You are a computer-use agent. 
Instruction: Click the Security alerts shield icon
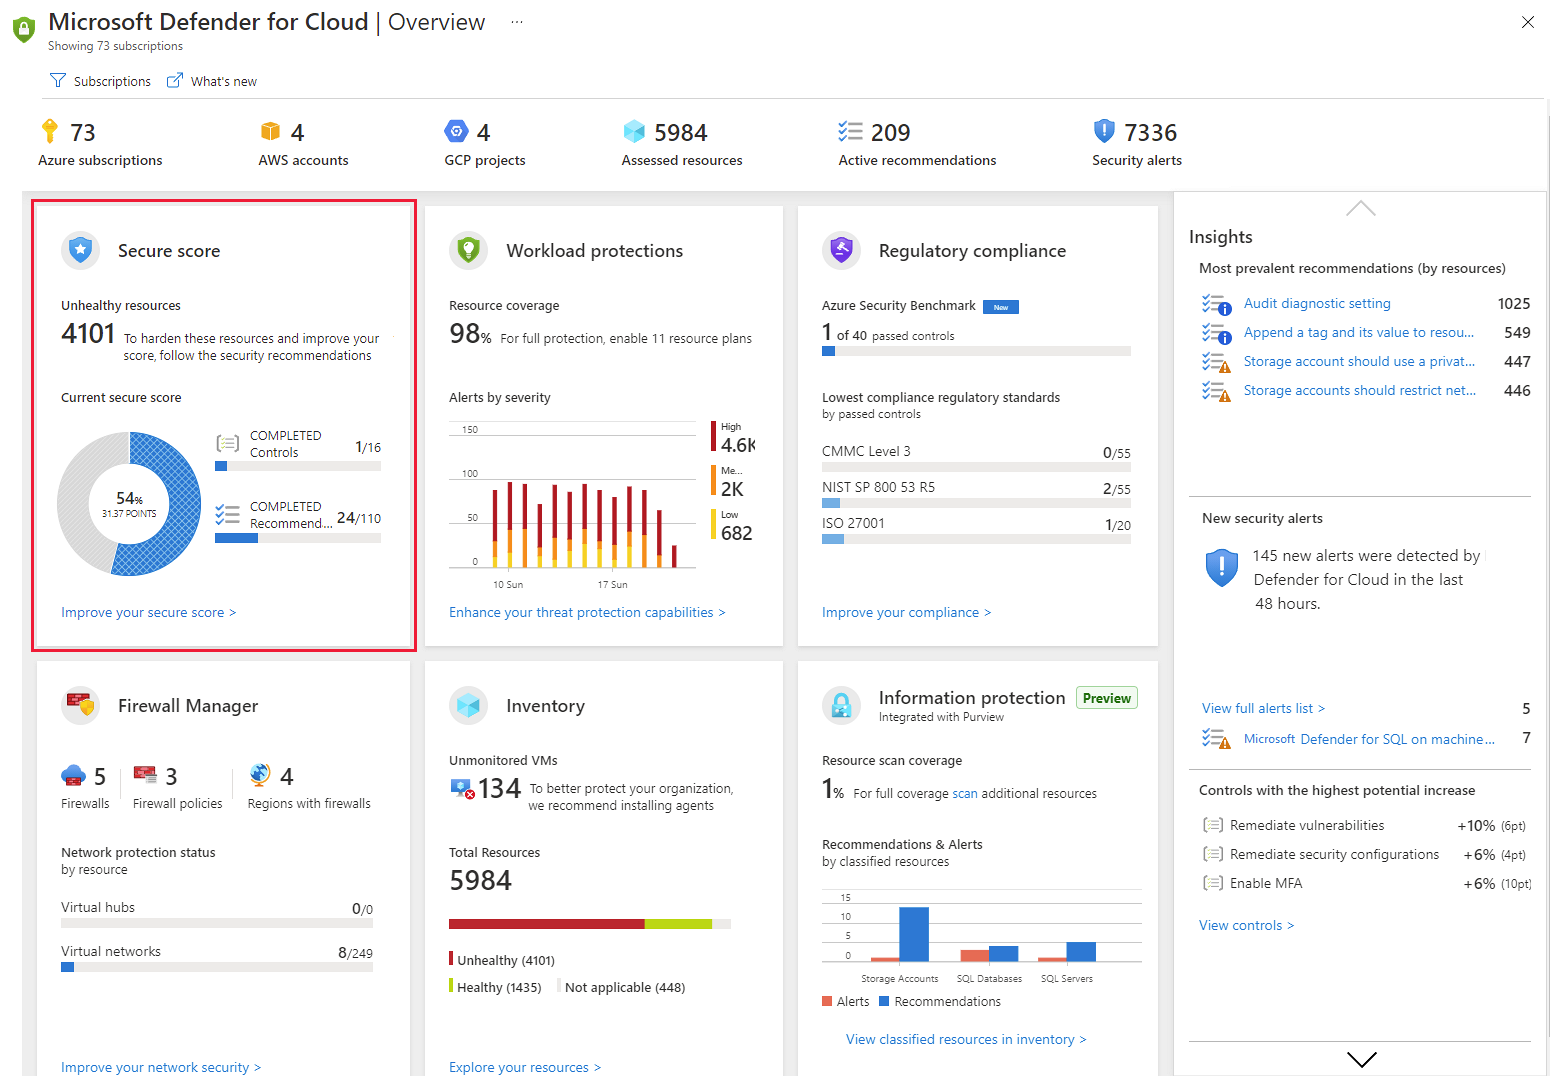click(x=1104, y=131)
